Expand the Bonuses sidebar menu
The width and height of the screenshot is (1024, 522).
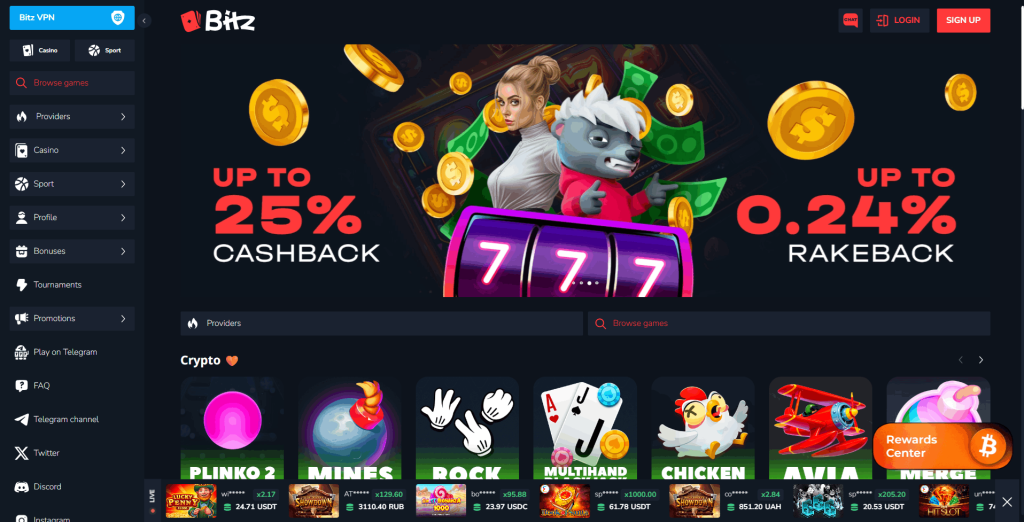(x=72, y=251)
